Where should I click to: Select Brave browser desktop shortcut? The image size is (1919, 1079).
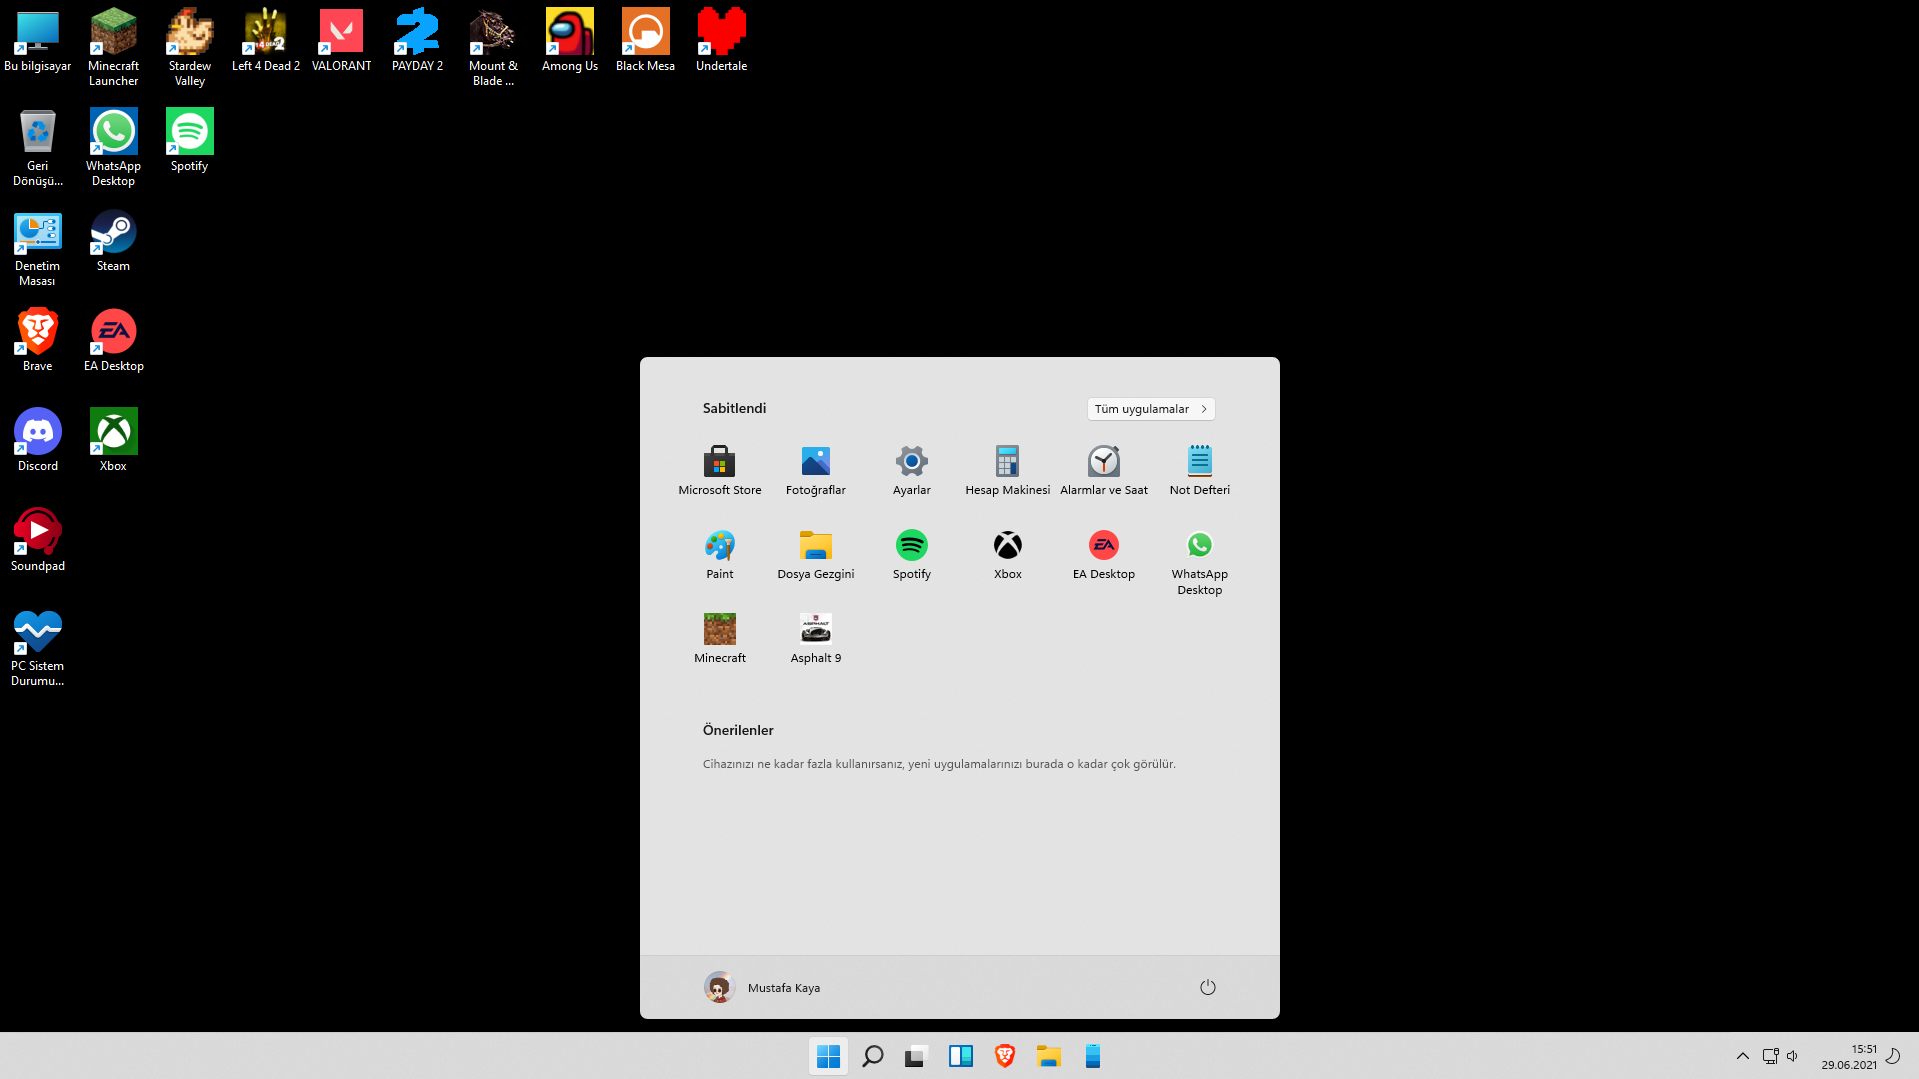[38, 341]
